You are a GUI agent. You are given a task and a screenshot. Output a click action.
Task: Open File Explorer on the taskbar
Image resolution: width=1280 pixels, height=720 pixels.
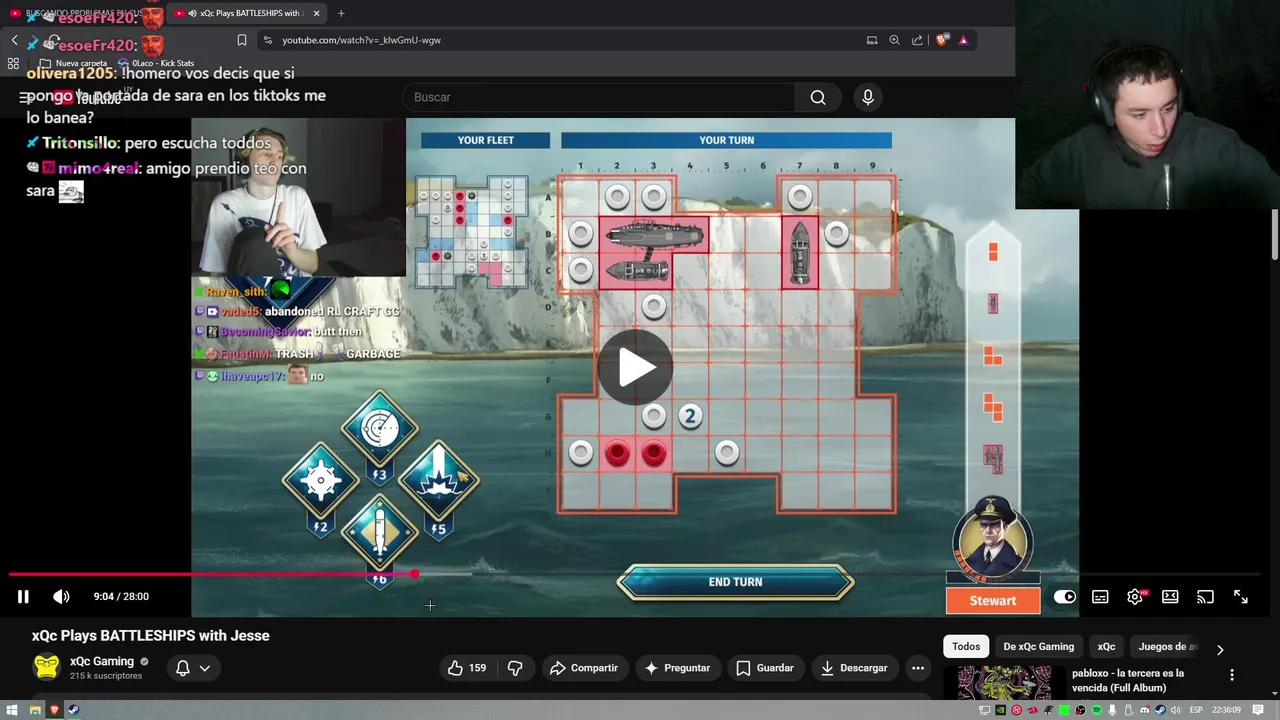[x=35, y=710]
